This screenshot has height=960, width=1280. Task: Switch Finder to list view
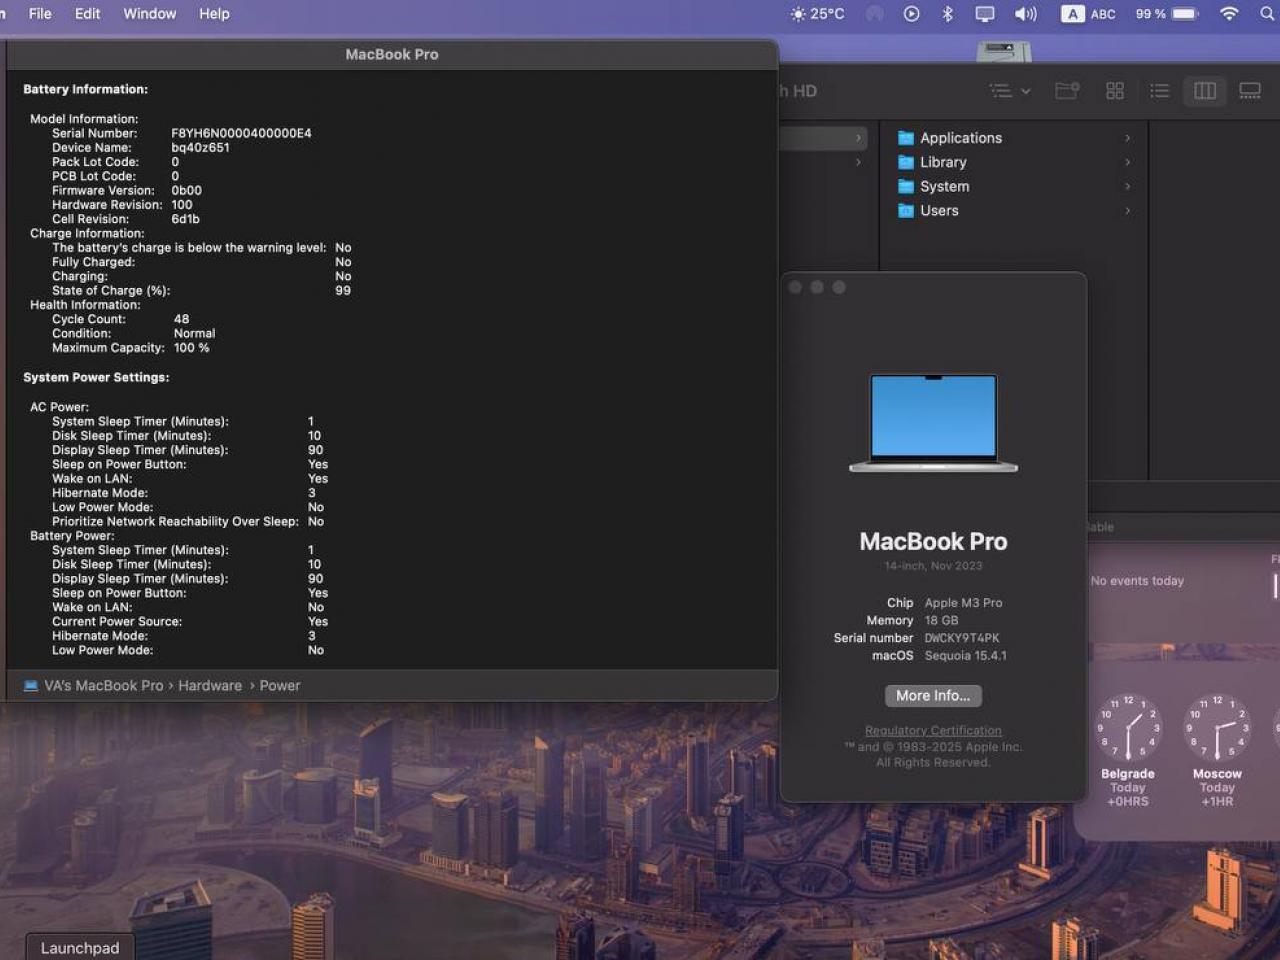click(1160, 91)
